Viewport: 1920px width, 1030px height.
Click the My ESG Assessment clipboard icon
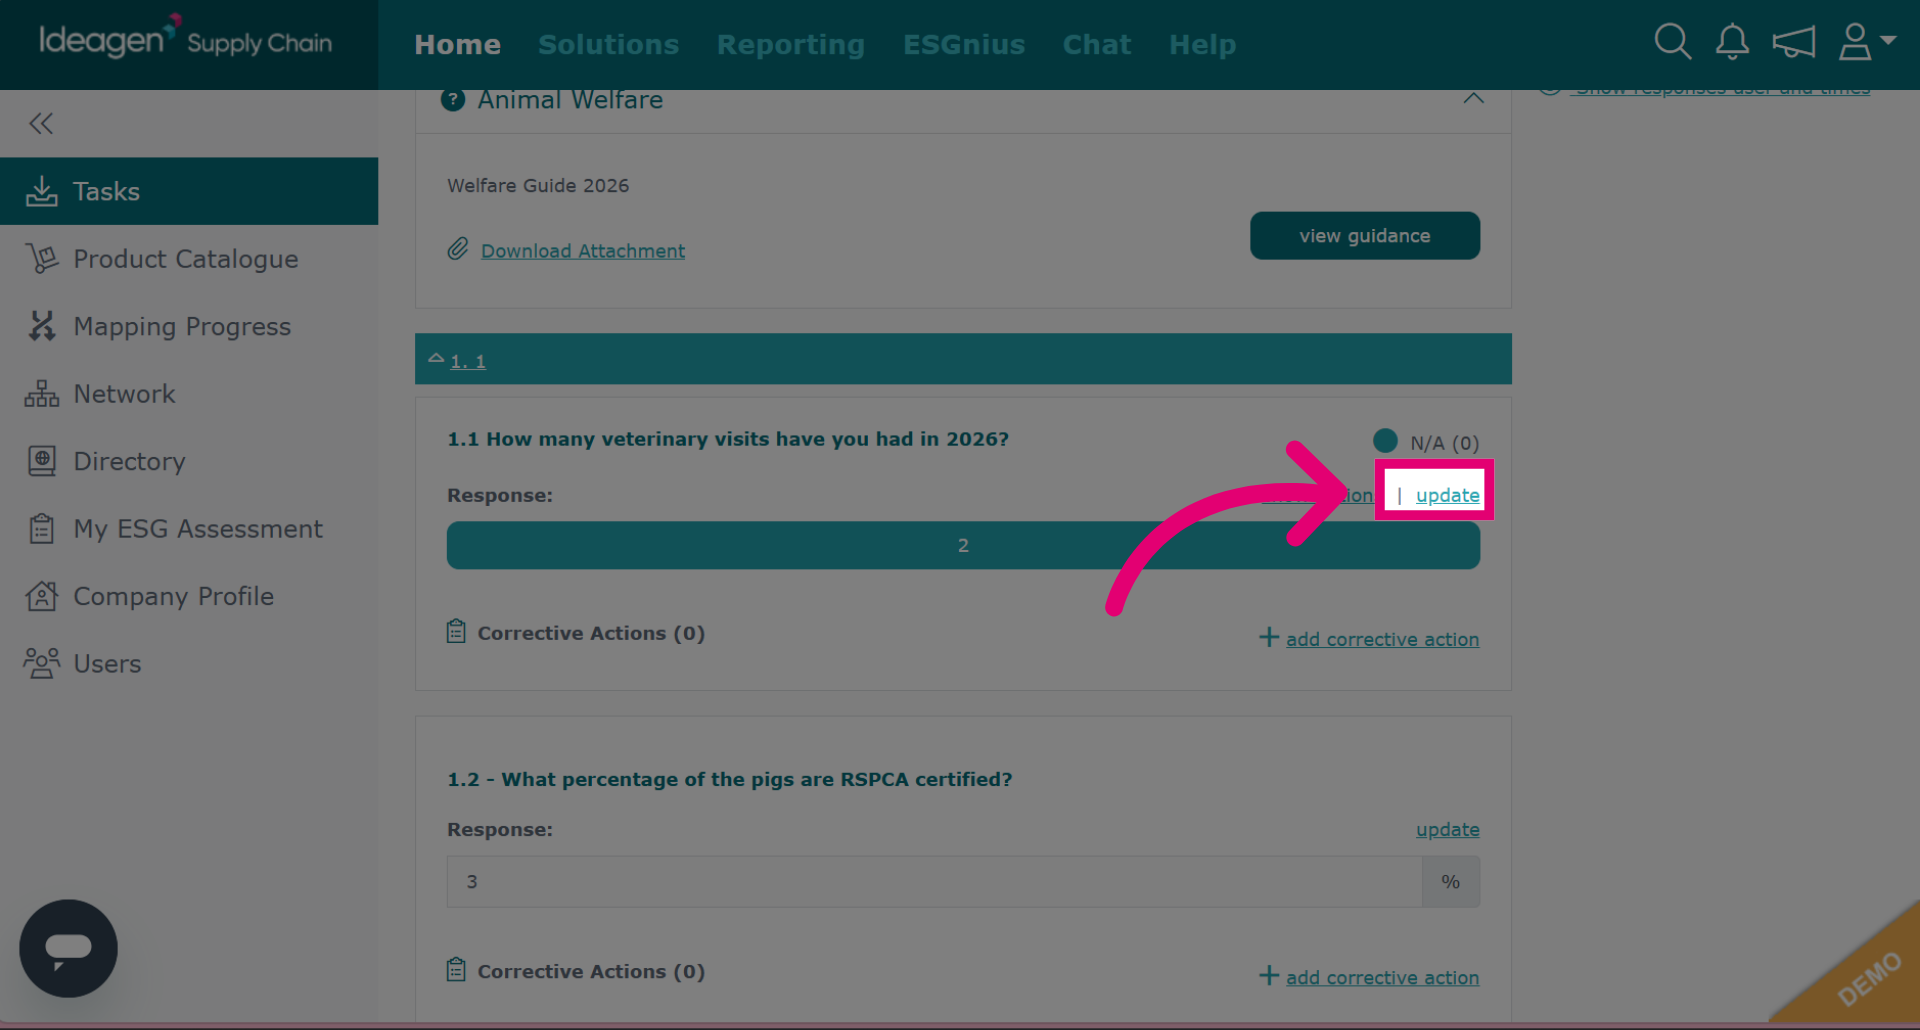pos(41,528)
